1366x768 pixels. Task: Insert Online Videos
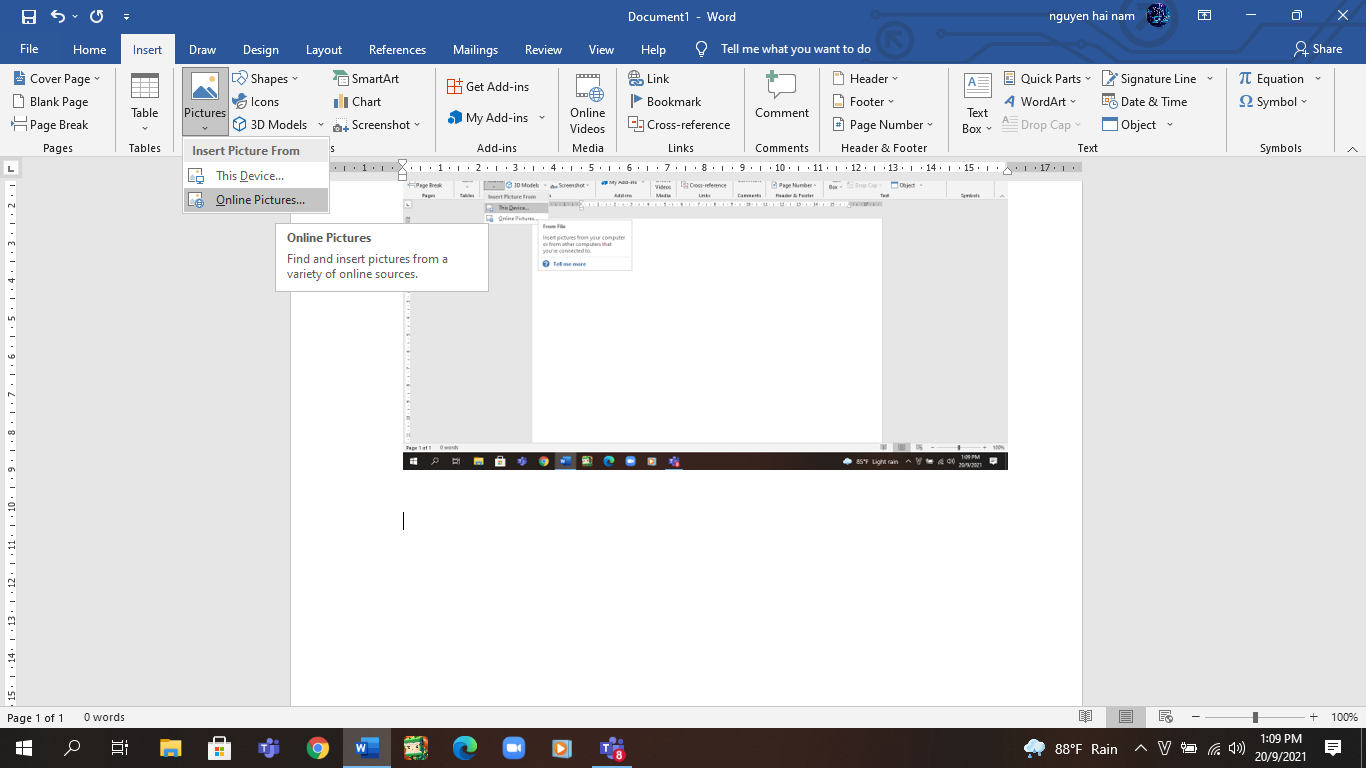point(588,103)
